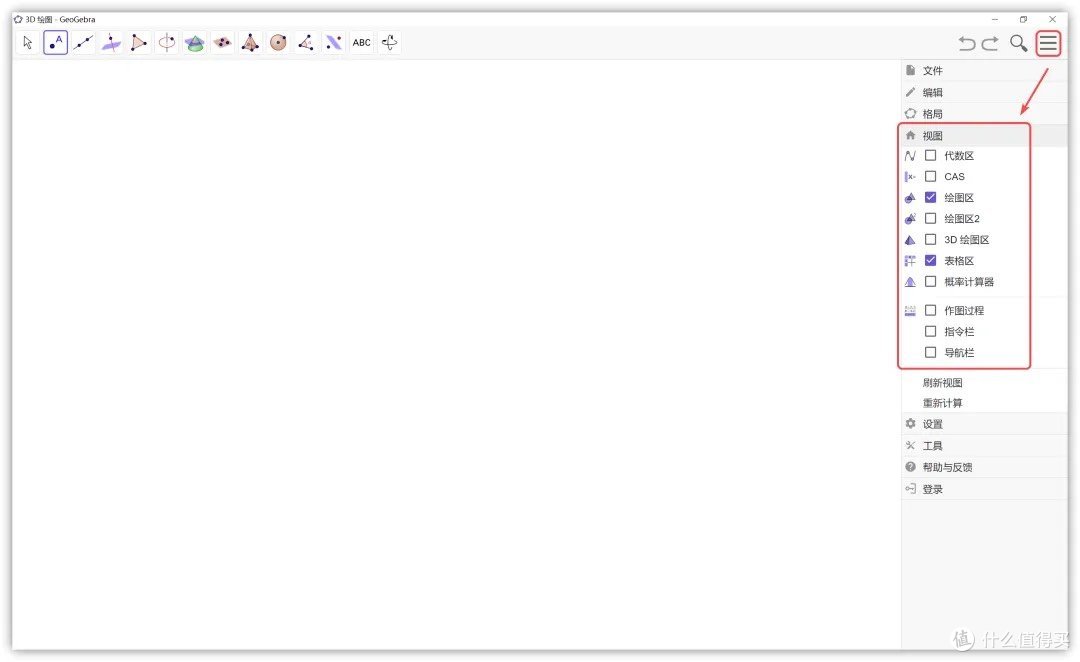Image resolution: width=1080 pixels, height=662 pixels.
Task: Enable the 导航栏 checkbox
Action: tap(931, 353)
